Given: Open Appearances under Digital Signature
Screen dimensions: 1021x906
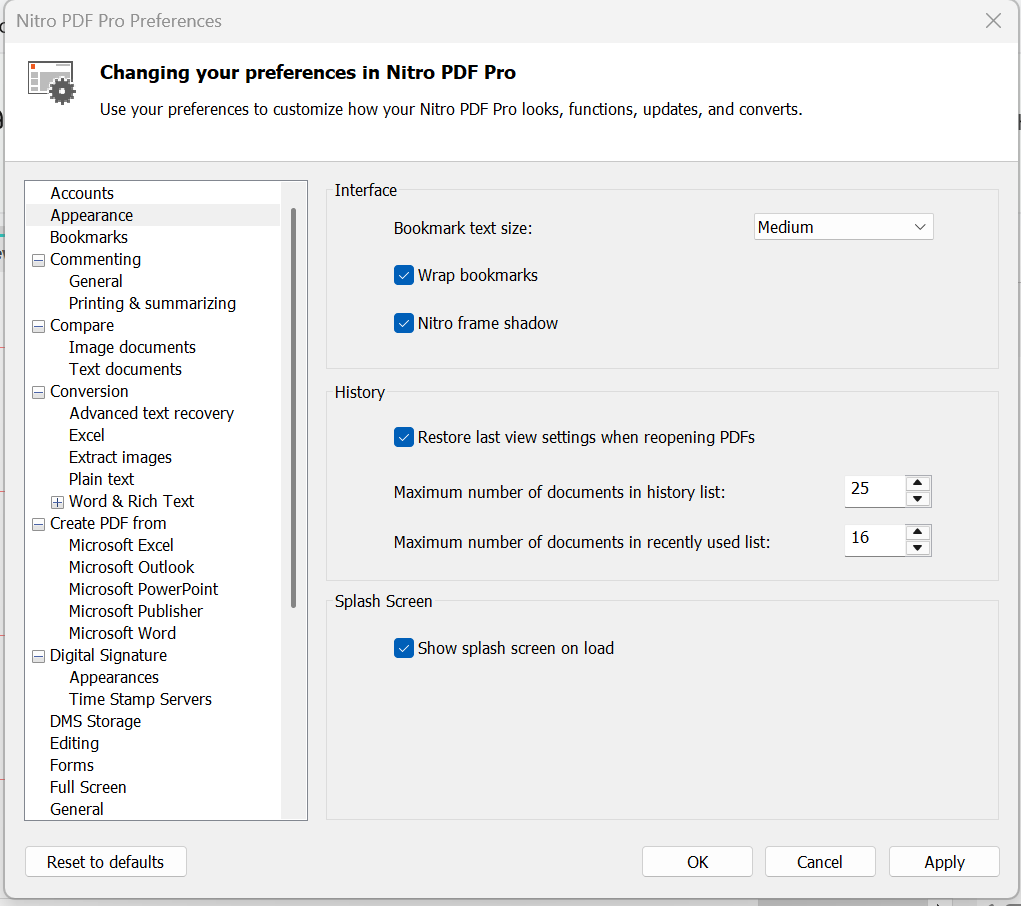Looking at the screenshot, I should 114,678.
